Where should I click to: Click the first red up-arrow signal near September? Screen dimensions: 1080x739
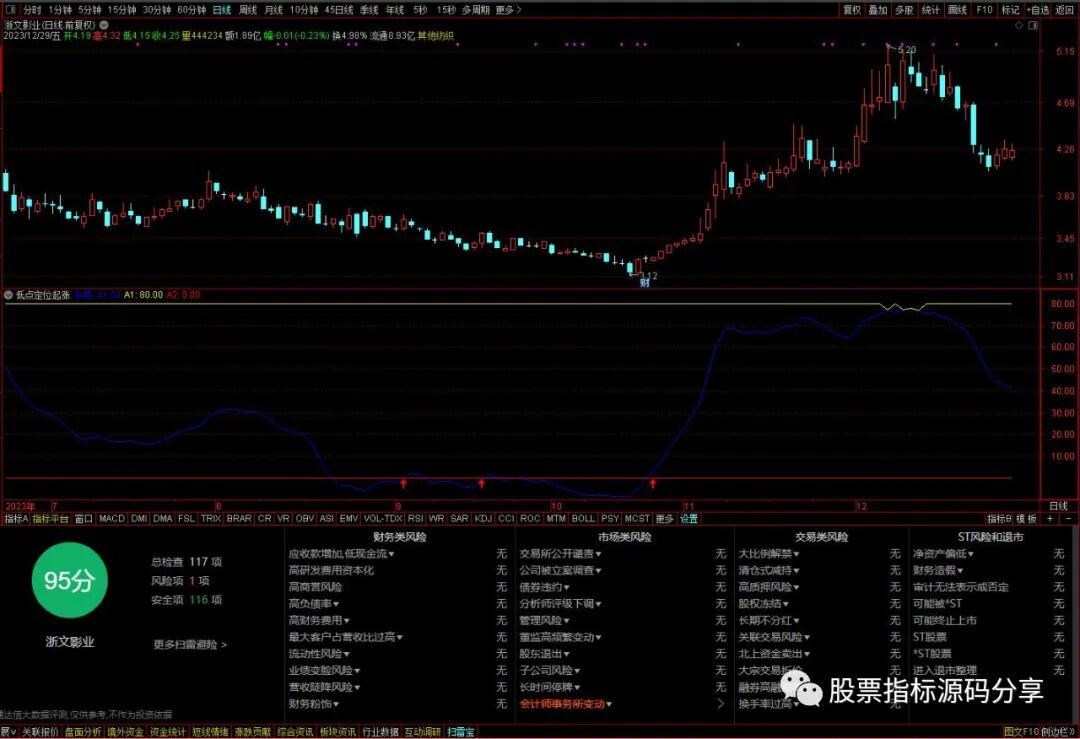[404, 484]
